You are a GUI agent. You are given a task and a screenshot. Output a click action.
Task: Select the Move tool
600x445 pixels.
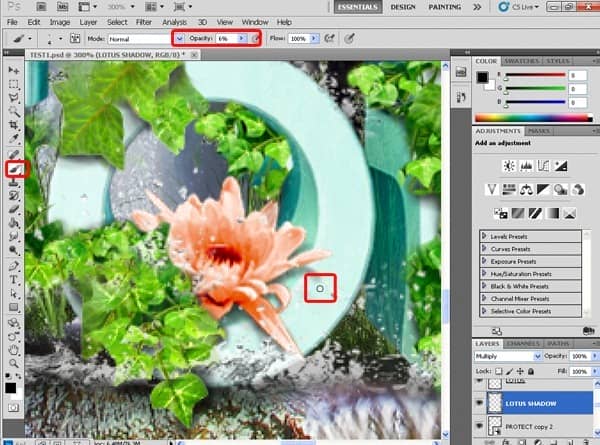point(14,70)
